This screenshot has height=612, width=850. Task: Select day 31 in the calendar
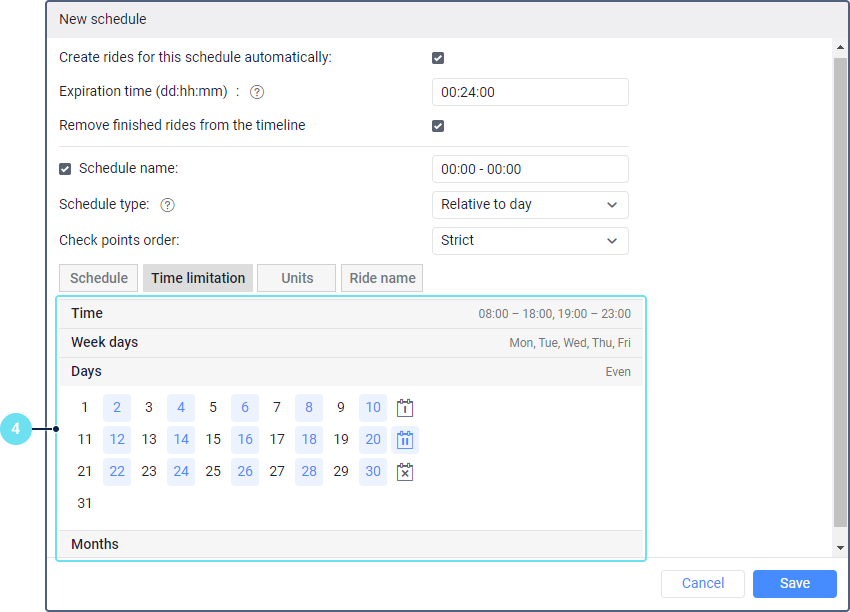(85, 503)
